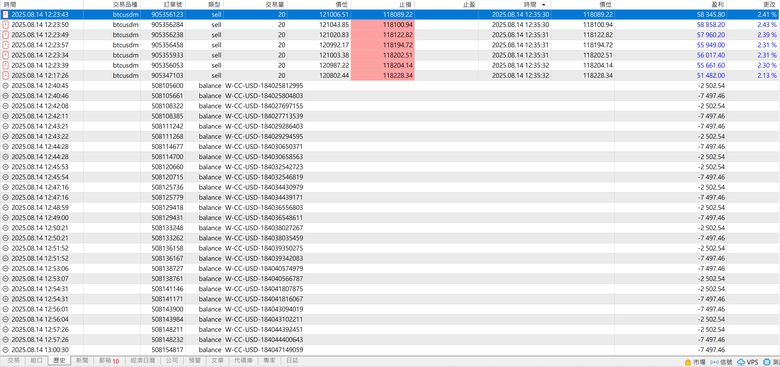Click balance icon of row 508105600

(5, 86)
